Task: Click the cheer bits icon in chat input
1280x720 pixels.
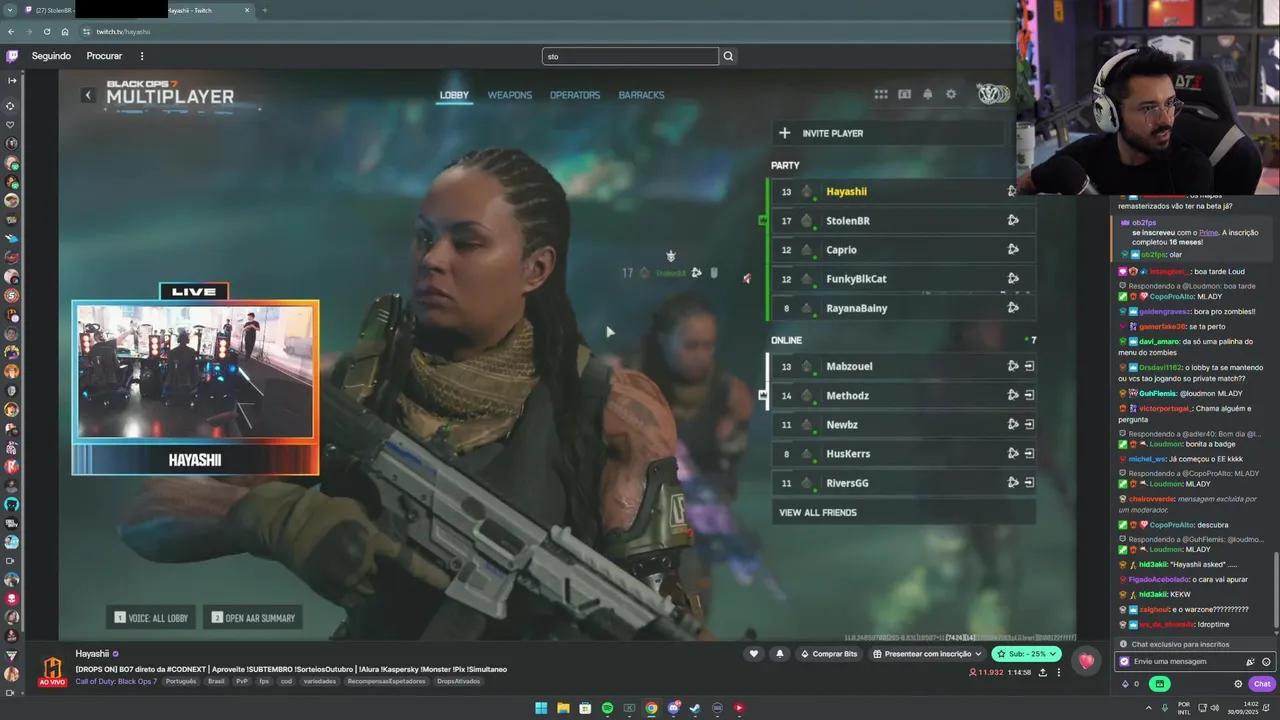Action: [x=1250, y=662]
